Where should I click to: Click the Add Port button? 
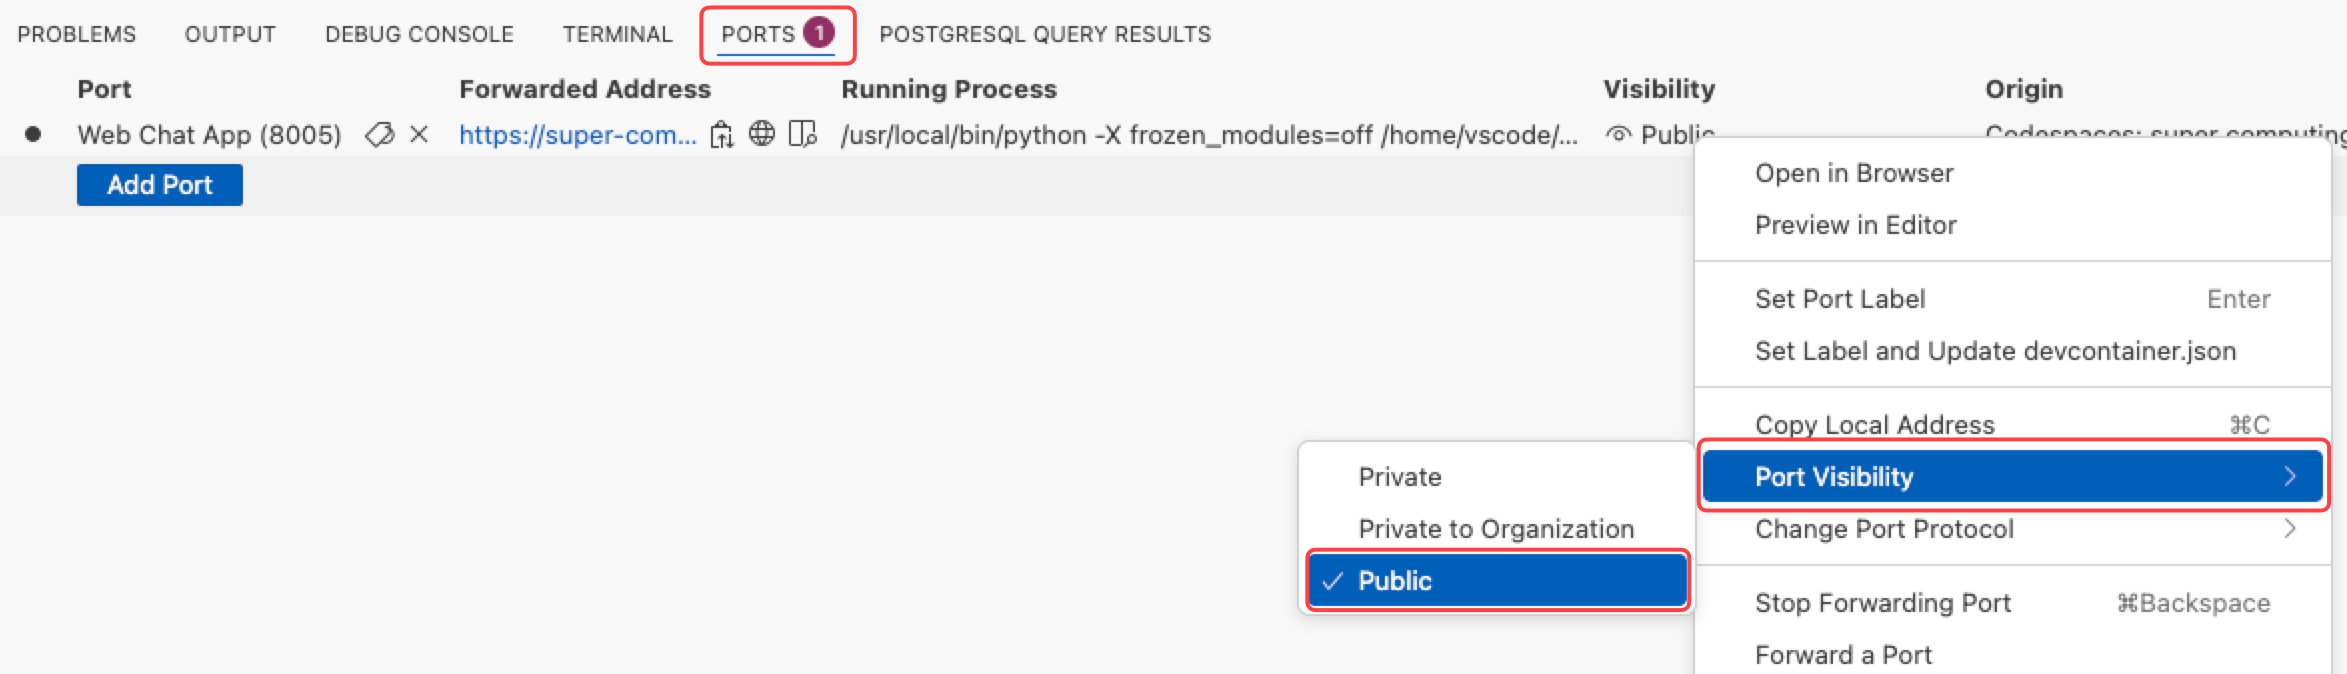point(160,185)
